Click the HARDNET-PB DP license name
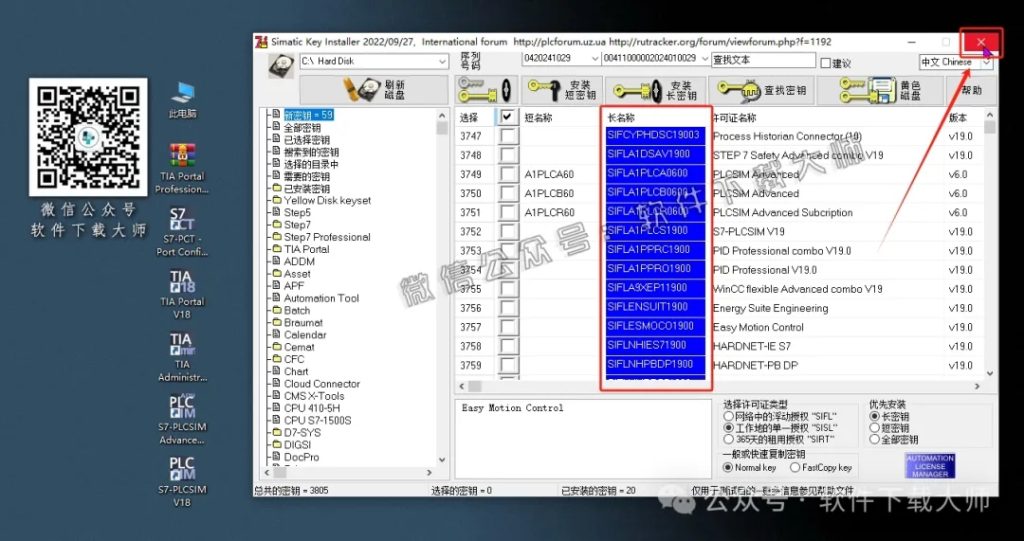1024x541 pixels. click(x=755, y=365)
